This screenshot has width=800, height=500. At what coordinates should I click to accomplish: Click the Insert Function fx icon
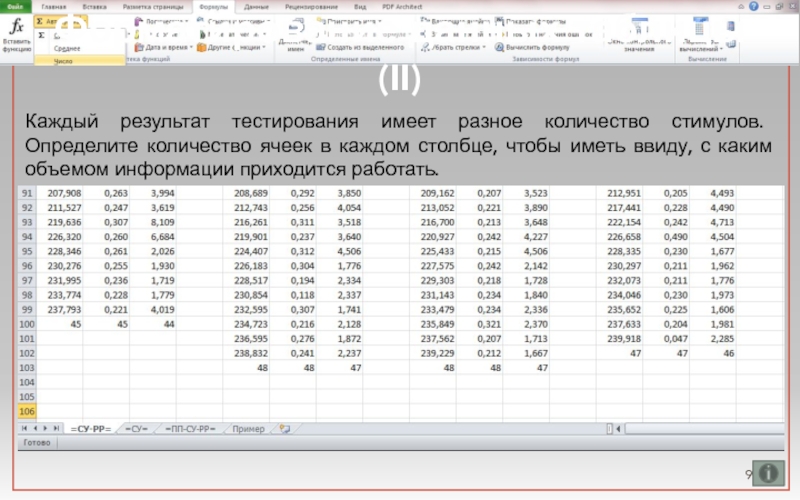click(x=16, y=28)
